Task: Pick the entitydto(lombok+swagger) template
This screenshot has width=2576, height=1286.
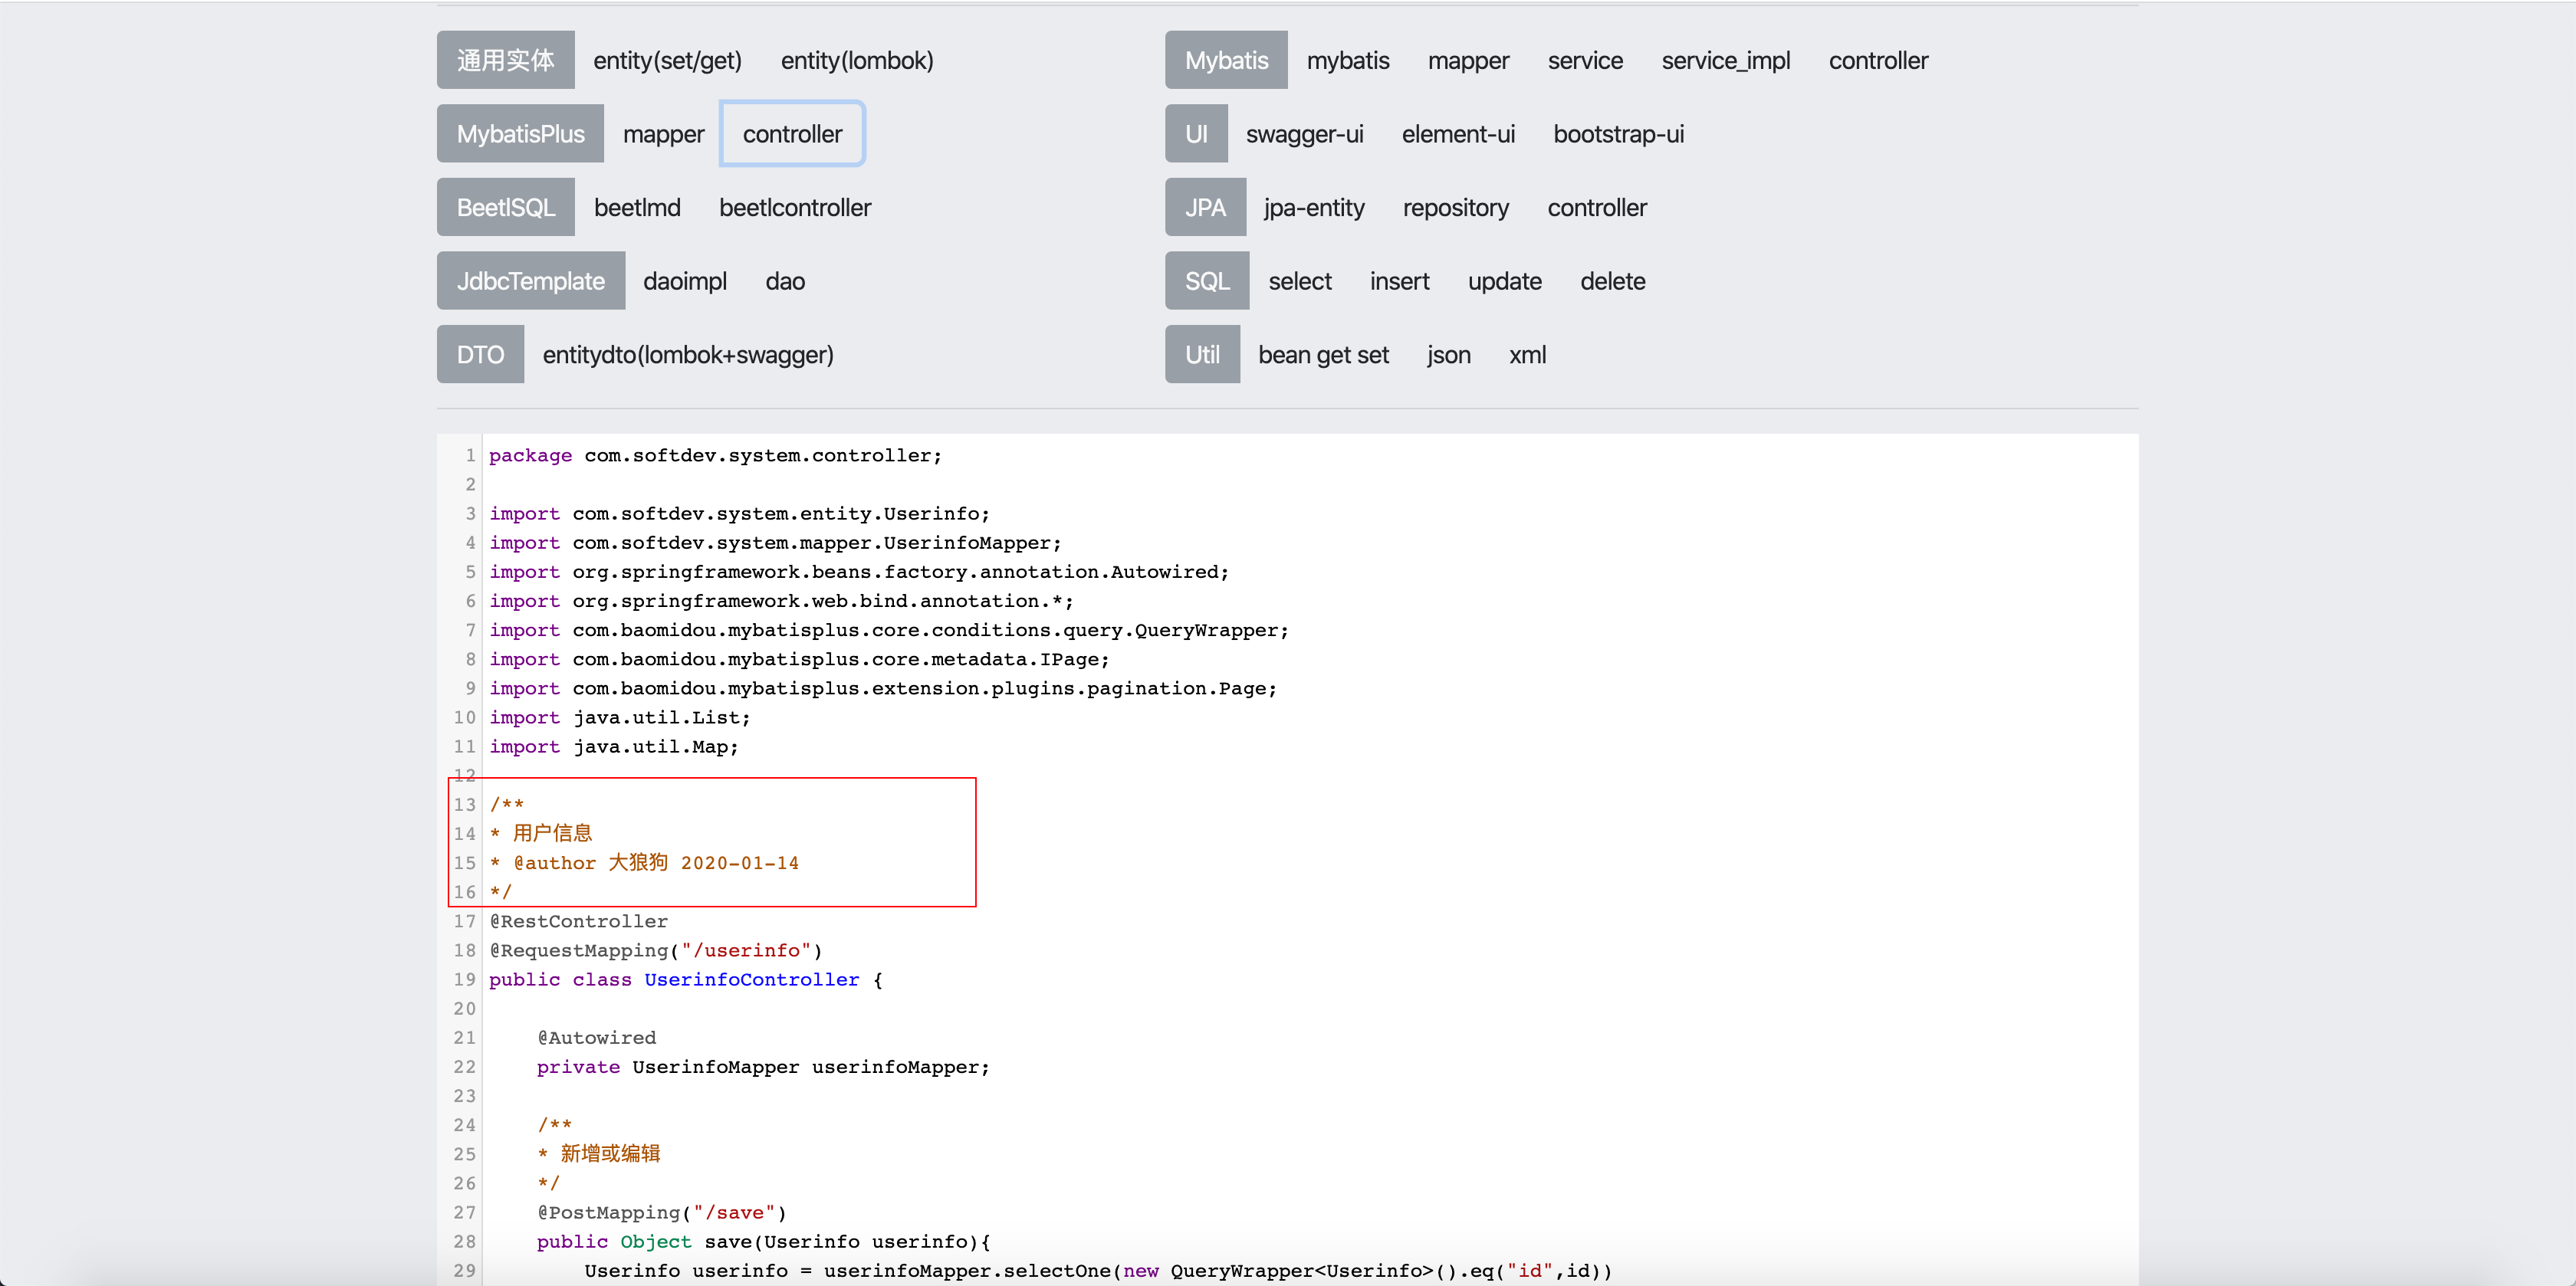Action: coord(687,355)
